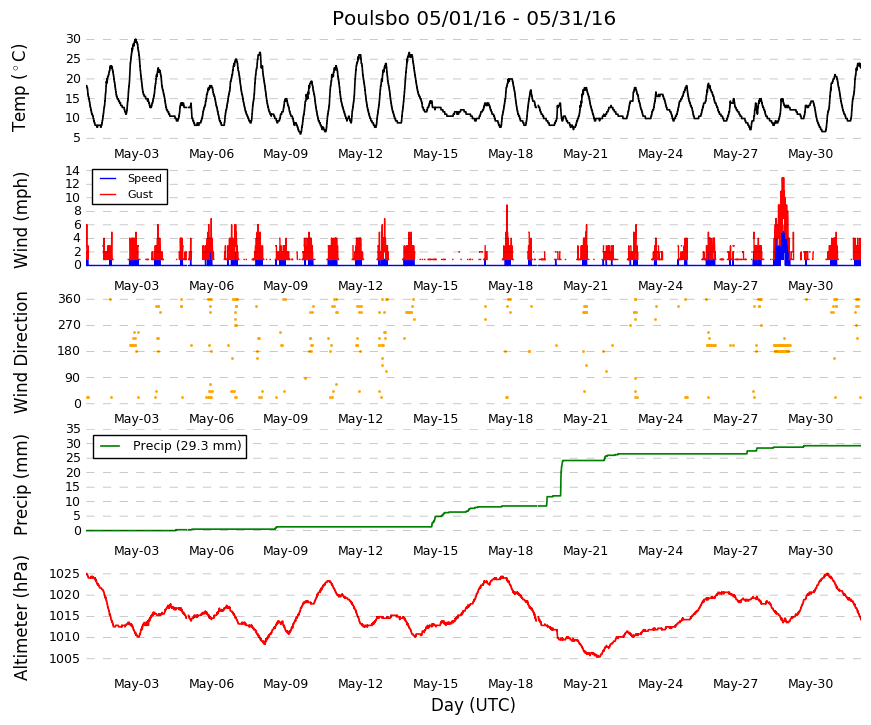Click the blue Speed line in wind legend

(x=108, y=178)
